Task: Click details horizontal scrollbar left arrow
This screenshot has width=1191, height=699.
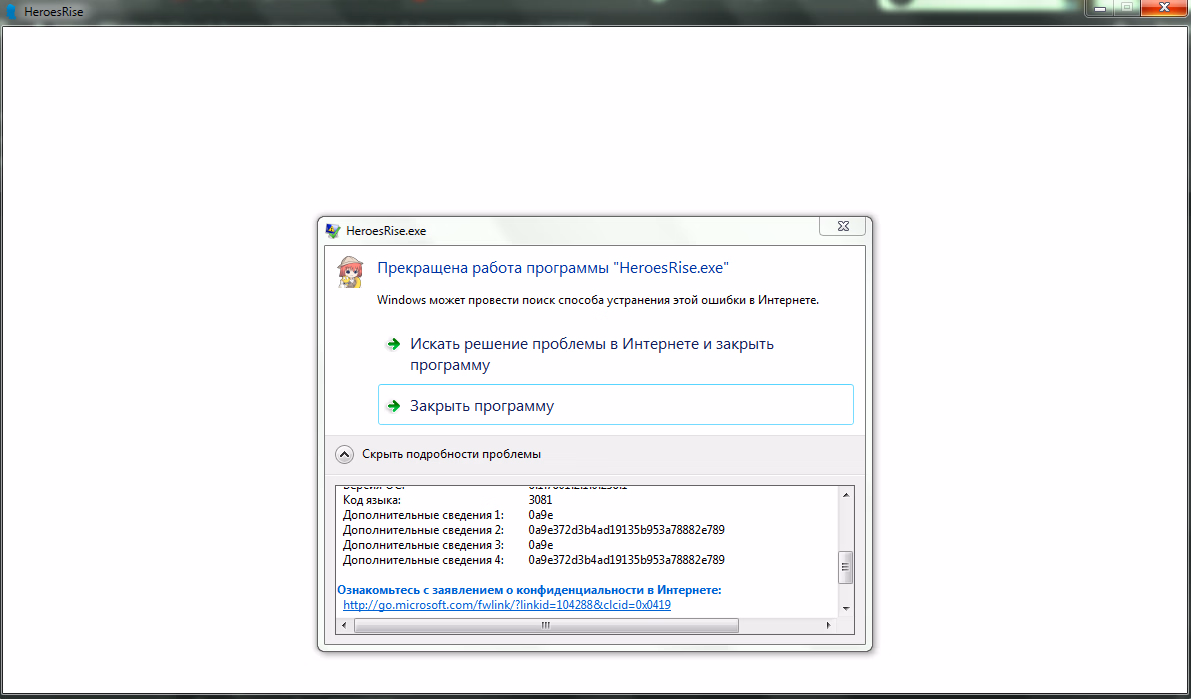Action: 344,625
